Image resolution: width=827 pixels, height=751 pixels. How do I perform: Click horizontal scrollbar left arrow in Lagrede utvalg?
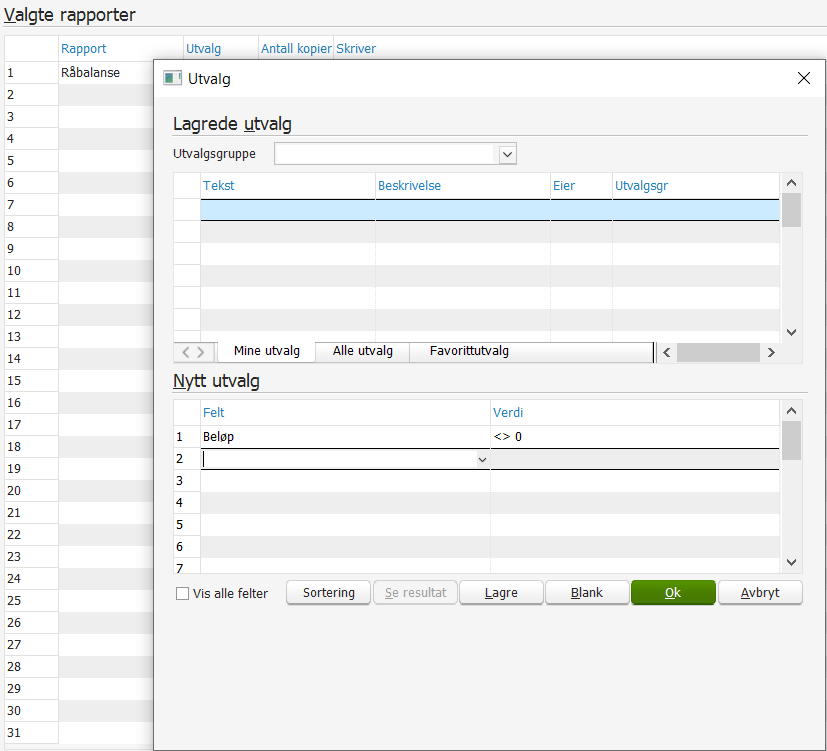coord(667,352)
